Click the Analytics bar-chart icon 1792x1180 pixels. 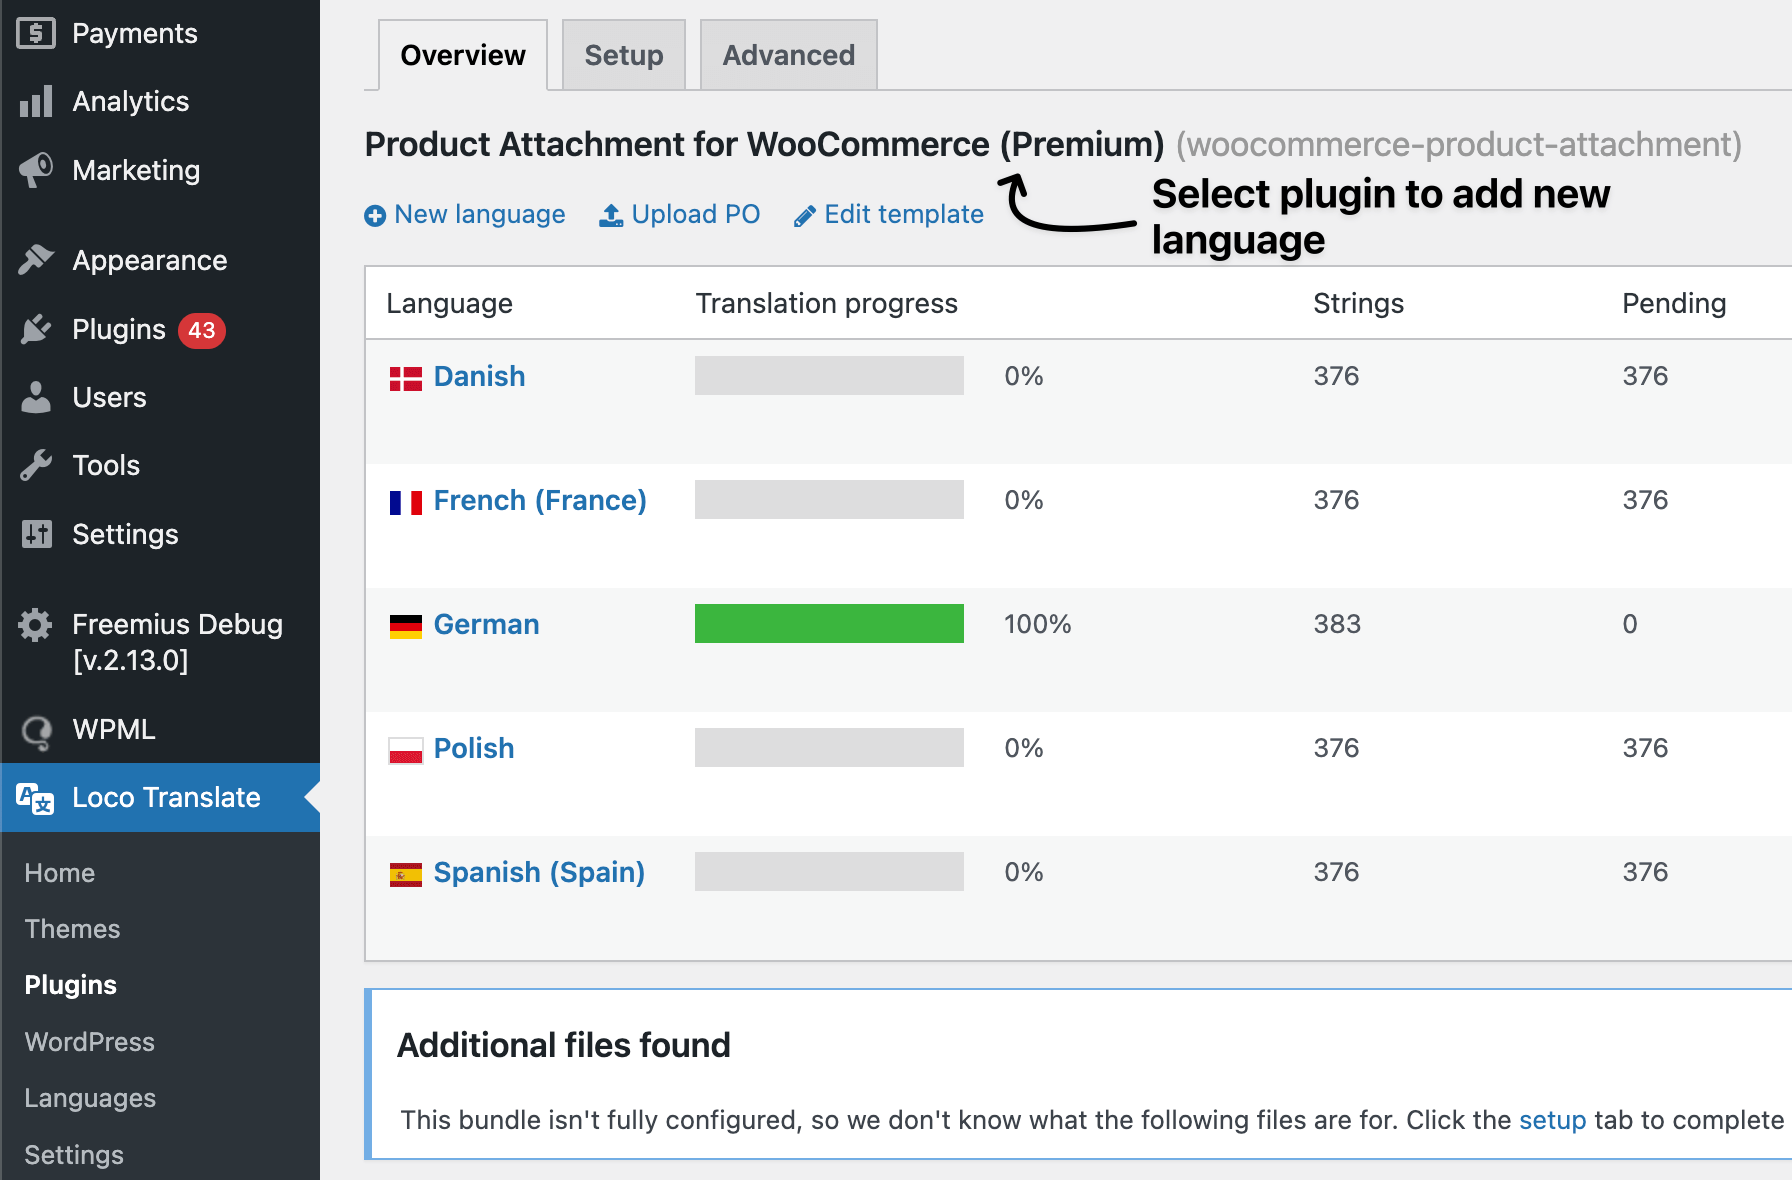pos(35,100)
